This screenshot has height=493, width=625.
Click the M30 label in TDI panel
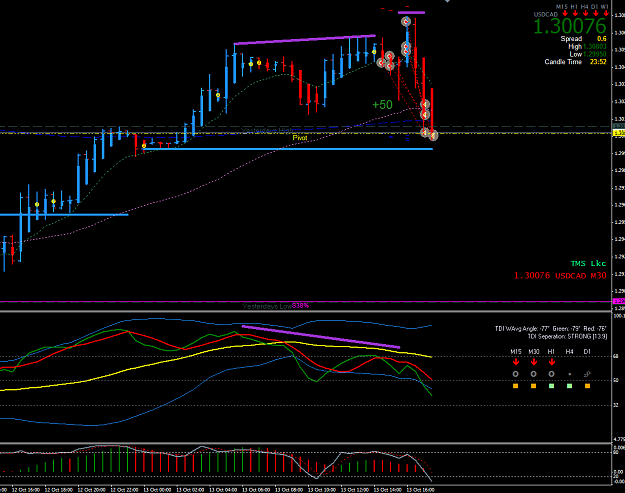point(534,352)
